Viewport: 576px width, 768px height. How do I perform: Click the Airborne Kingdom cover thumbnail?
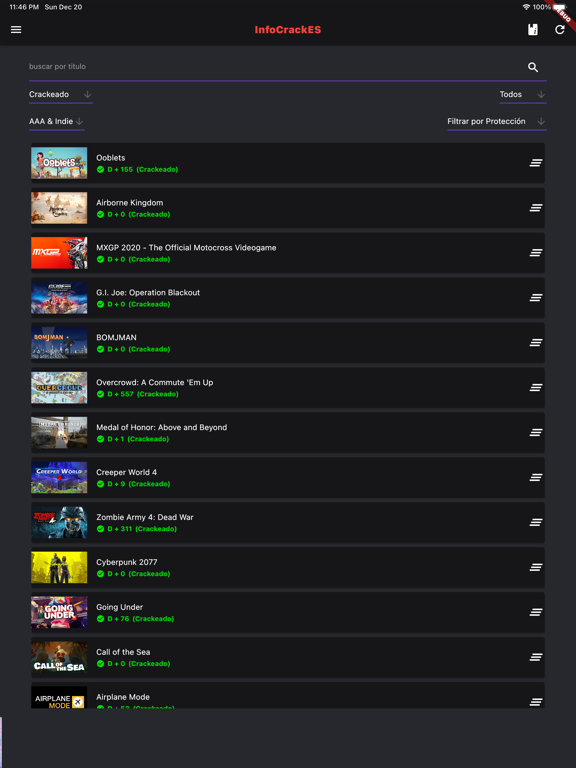pyautogui.click(x=59, y=208)
